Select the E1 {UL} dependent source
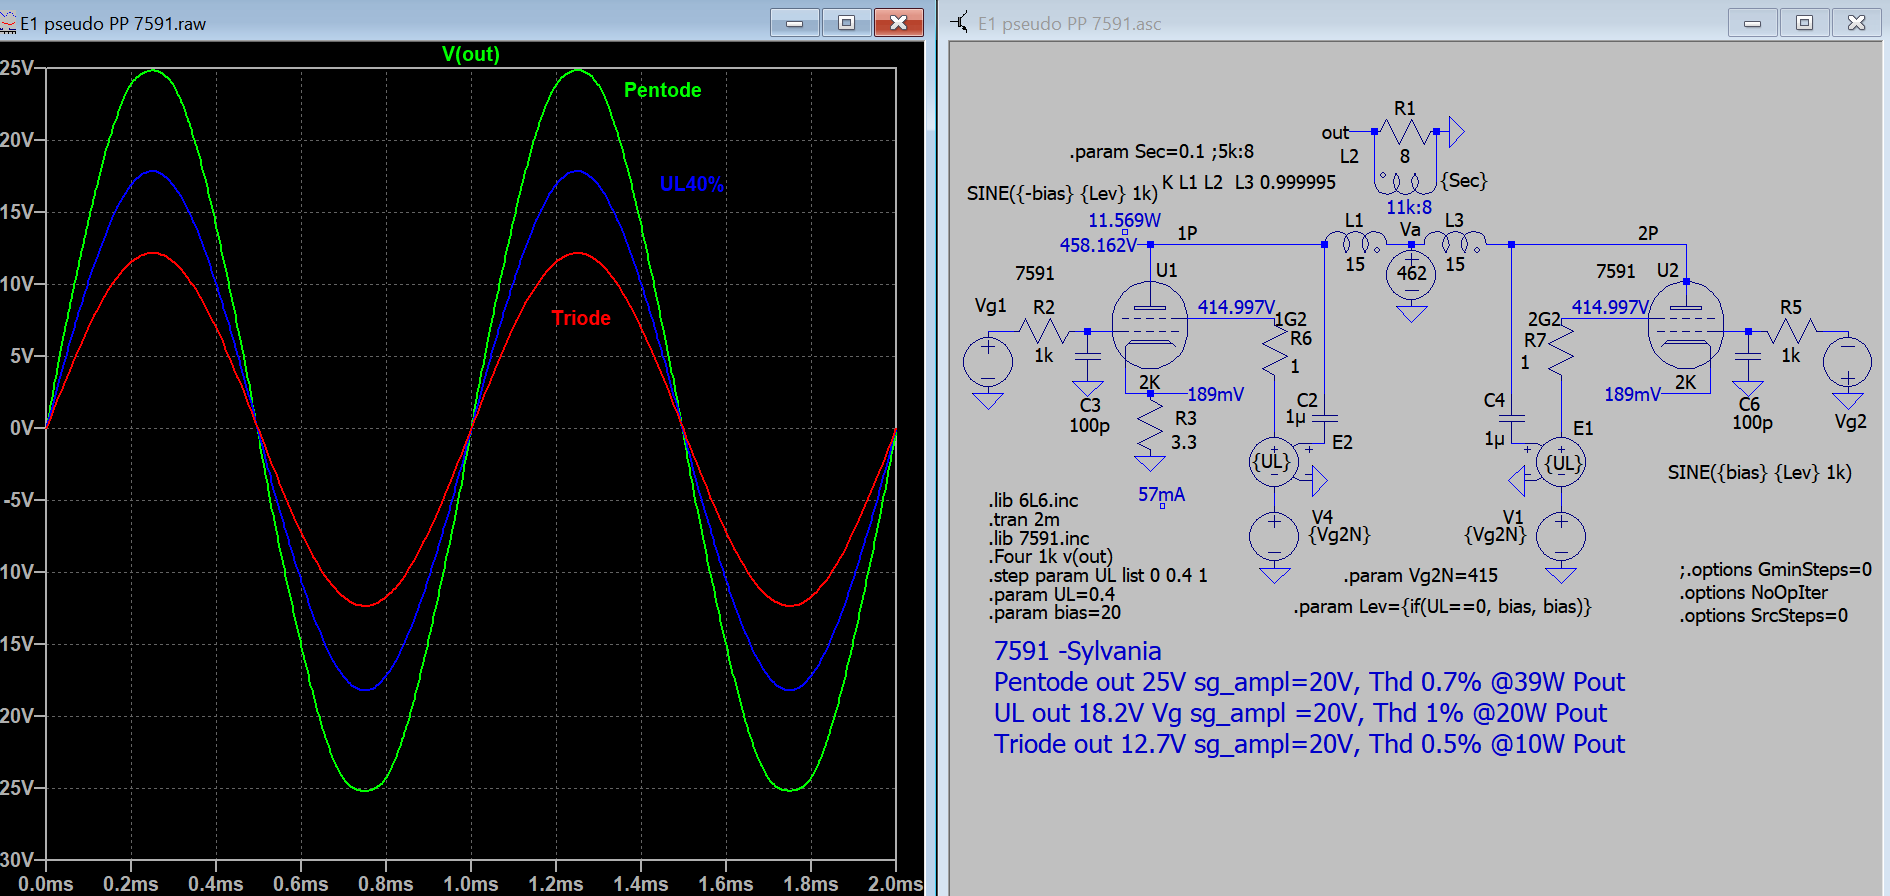Viewport: 1890px width, 896px height. [x=1561, y=462]
